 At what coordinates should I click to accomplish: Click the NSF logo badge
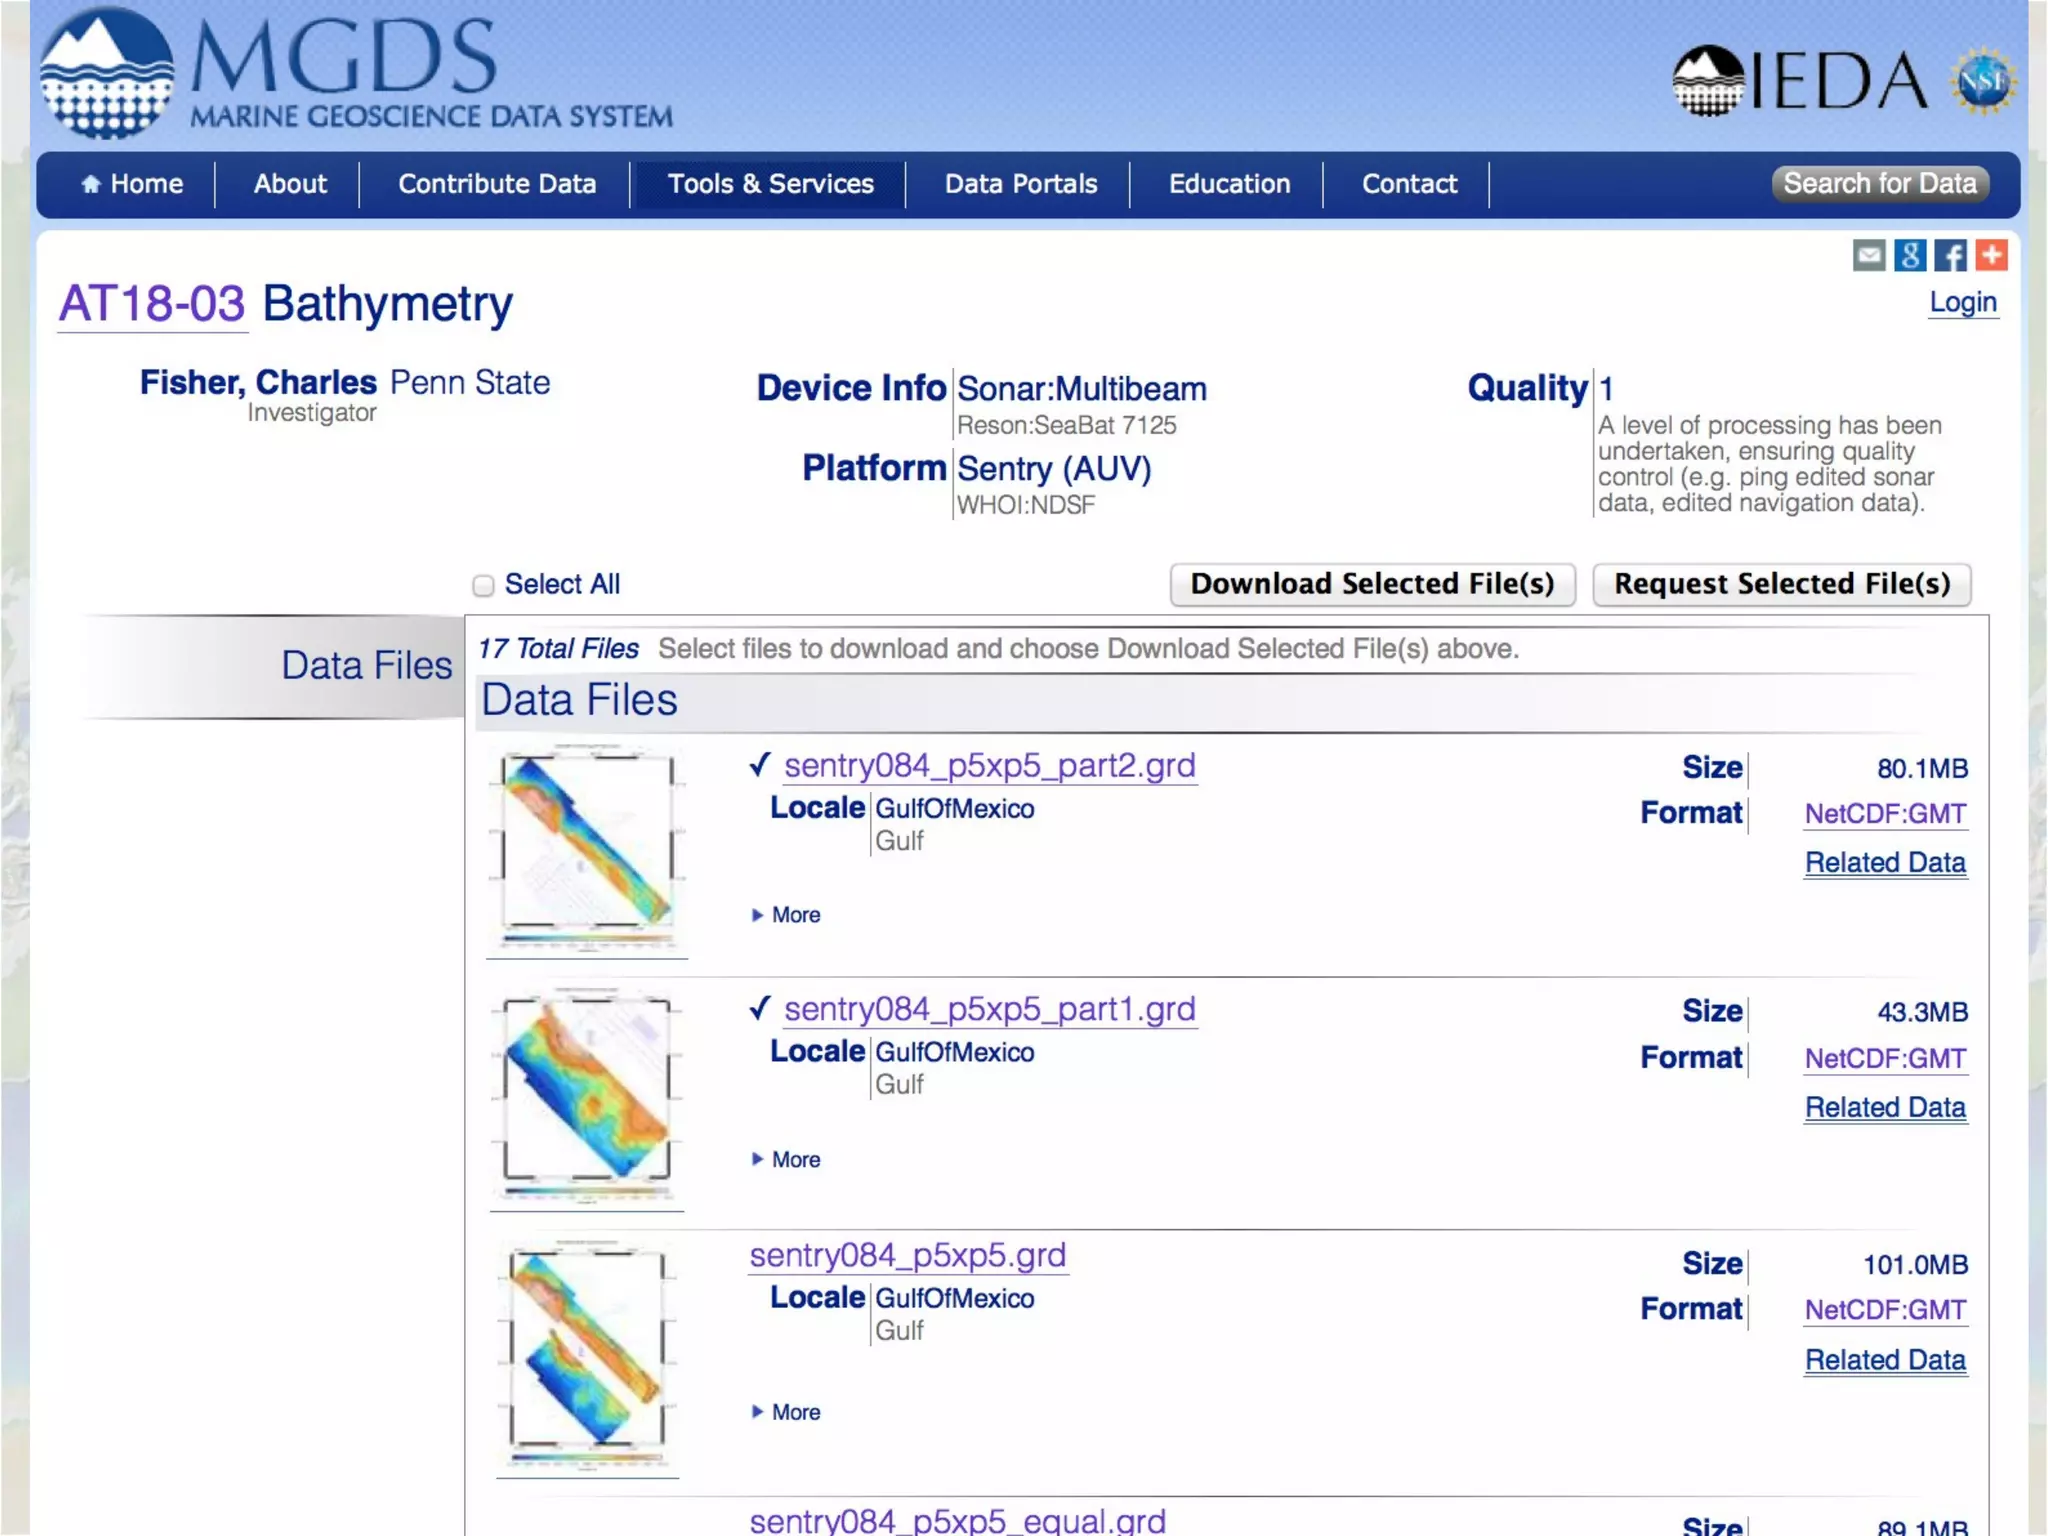pyautogui.click(x=1983, y=81)
